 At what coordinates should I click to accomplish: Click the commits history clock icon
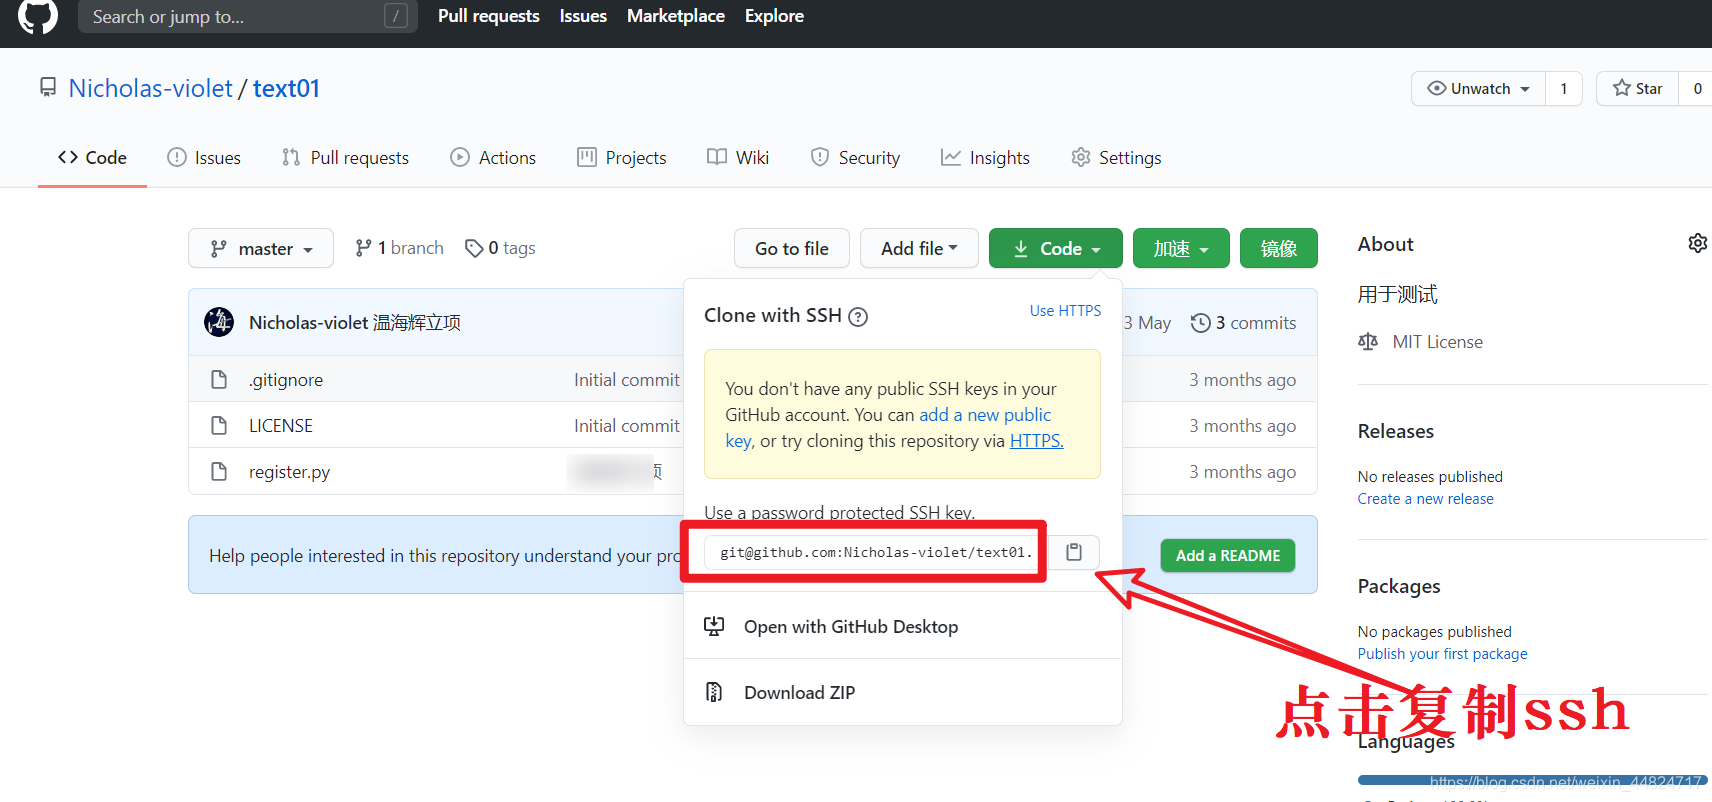(x=1200, y=323)
